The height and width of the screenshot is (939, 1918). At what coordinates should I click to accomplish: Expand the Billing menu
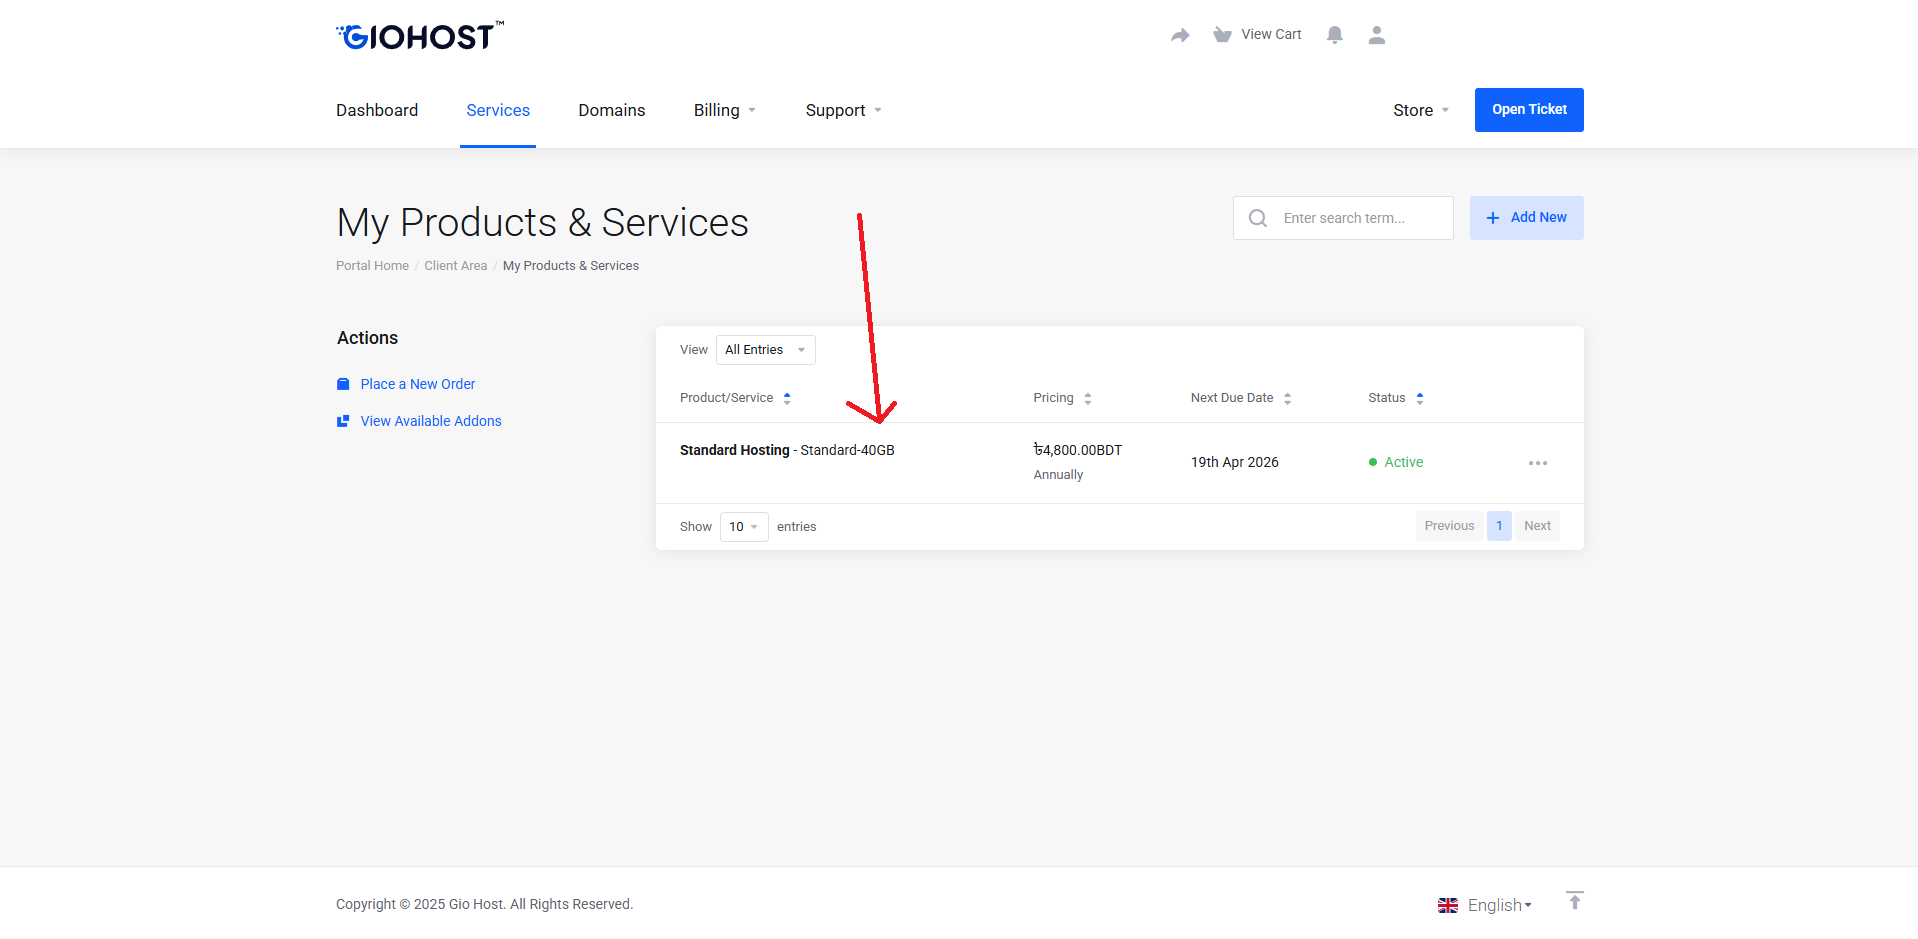pyautogui.click(x=725, y=110)
